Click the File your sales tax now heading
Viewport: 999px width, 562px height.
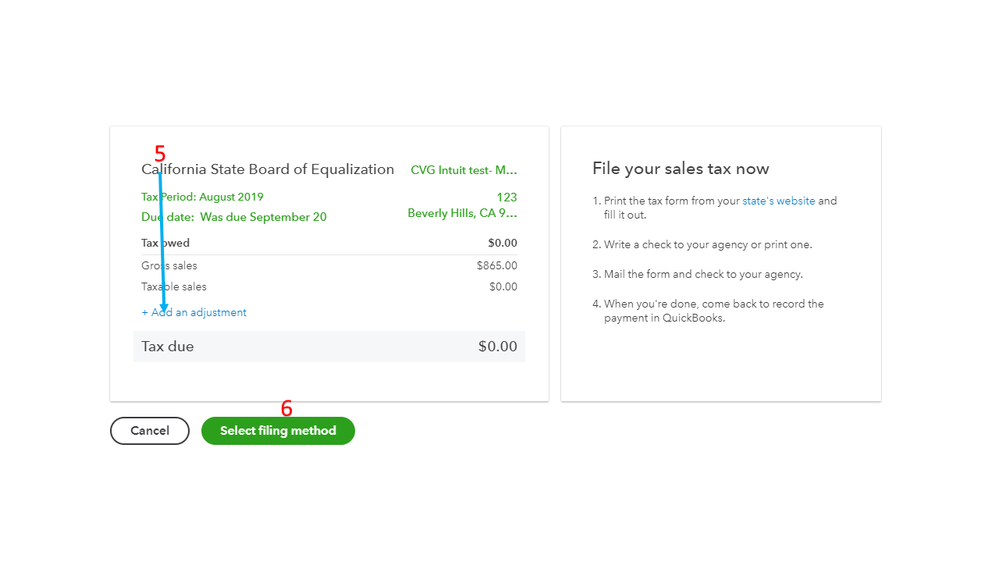(x=680, y=169)
